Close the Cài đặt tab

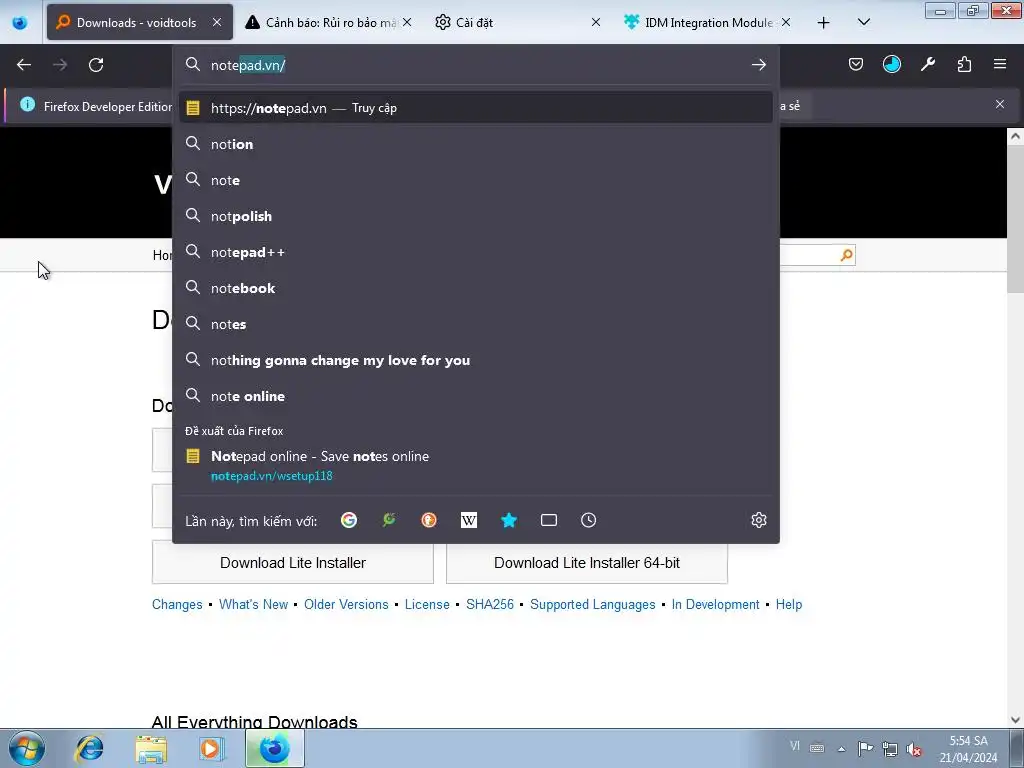click(x=596, y=22)
